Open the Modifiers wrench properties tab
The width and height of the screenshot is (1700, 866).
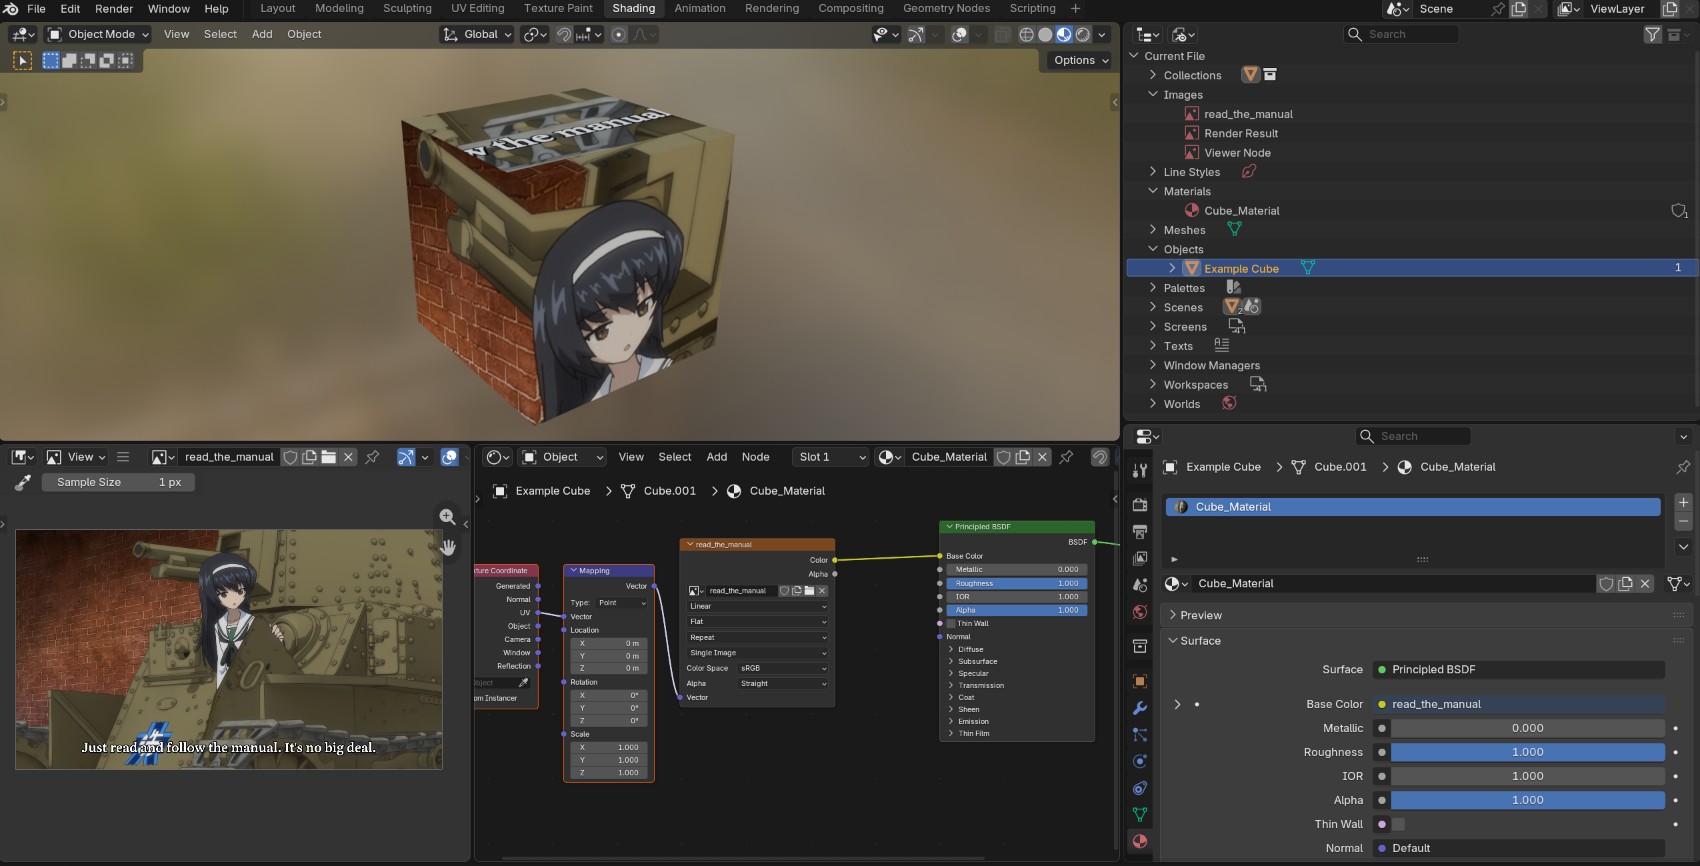pyautogui.click(x=1140, y=708)
